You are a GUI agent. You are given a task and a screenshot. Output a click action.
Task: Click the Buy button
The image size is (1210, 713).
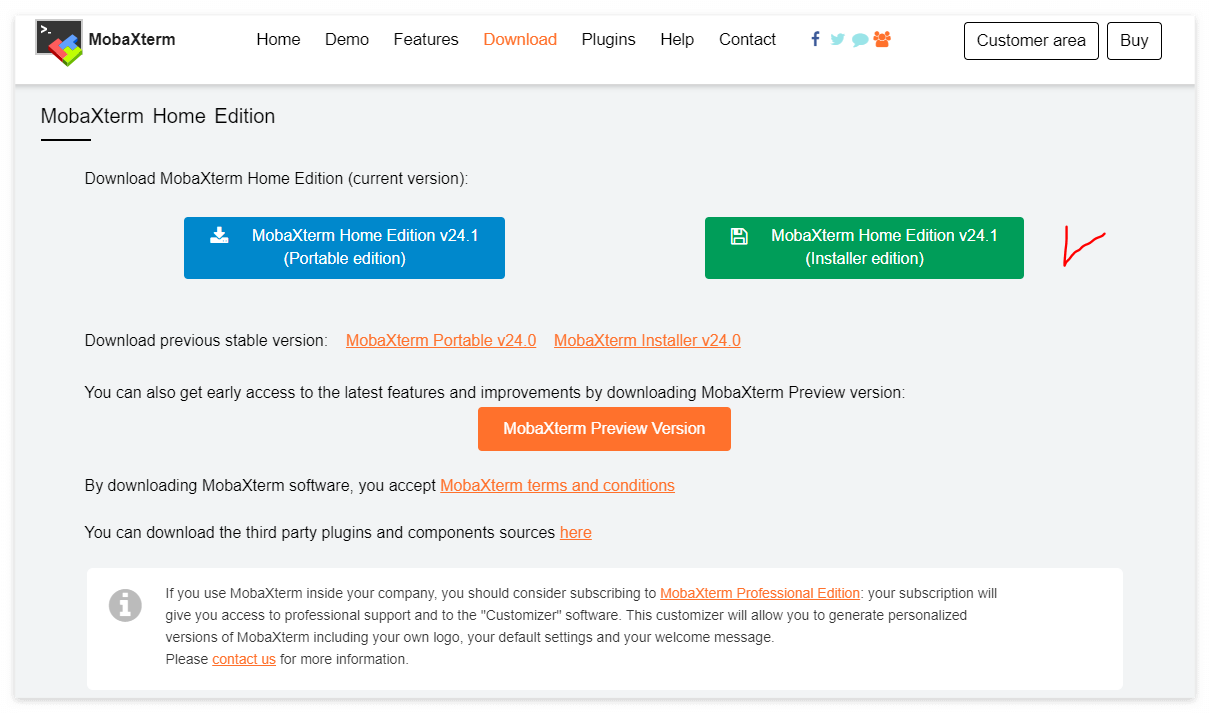[1134, 41]
